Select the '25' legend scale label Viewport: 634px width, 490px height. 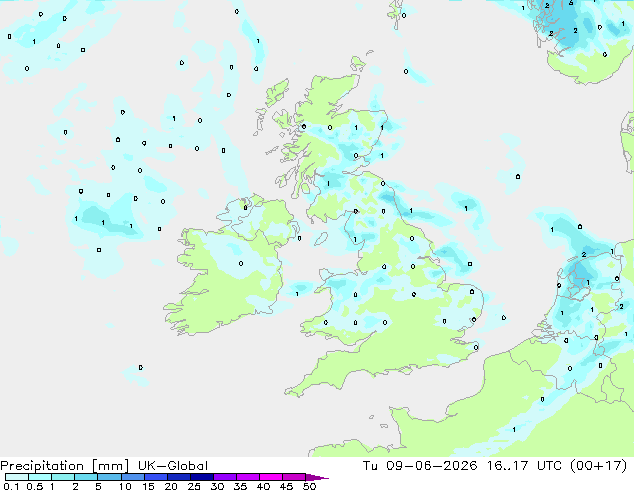point(194,486)
